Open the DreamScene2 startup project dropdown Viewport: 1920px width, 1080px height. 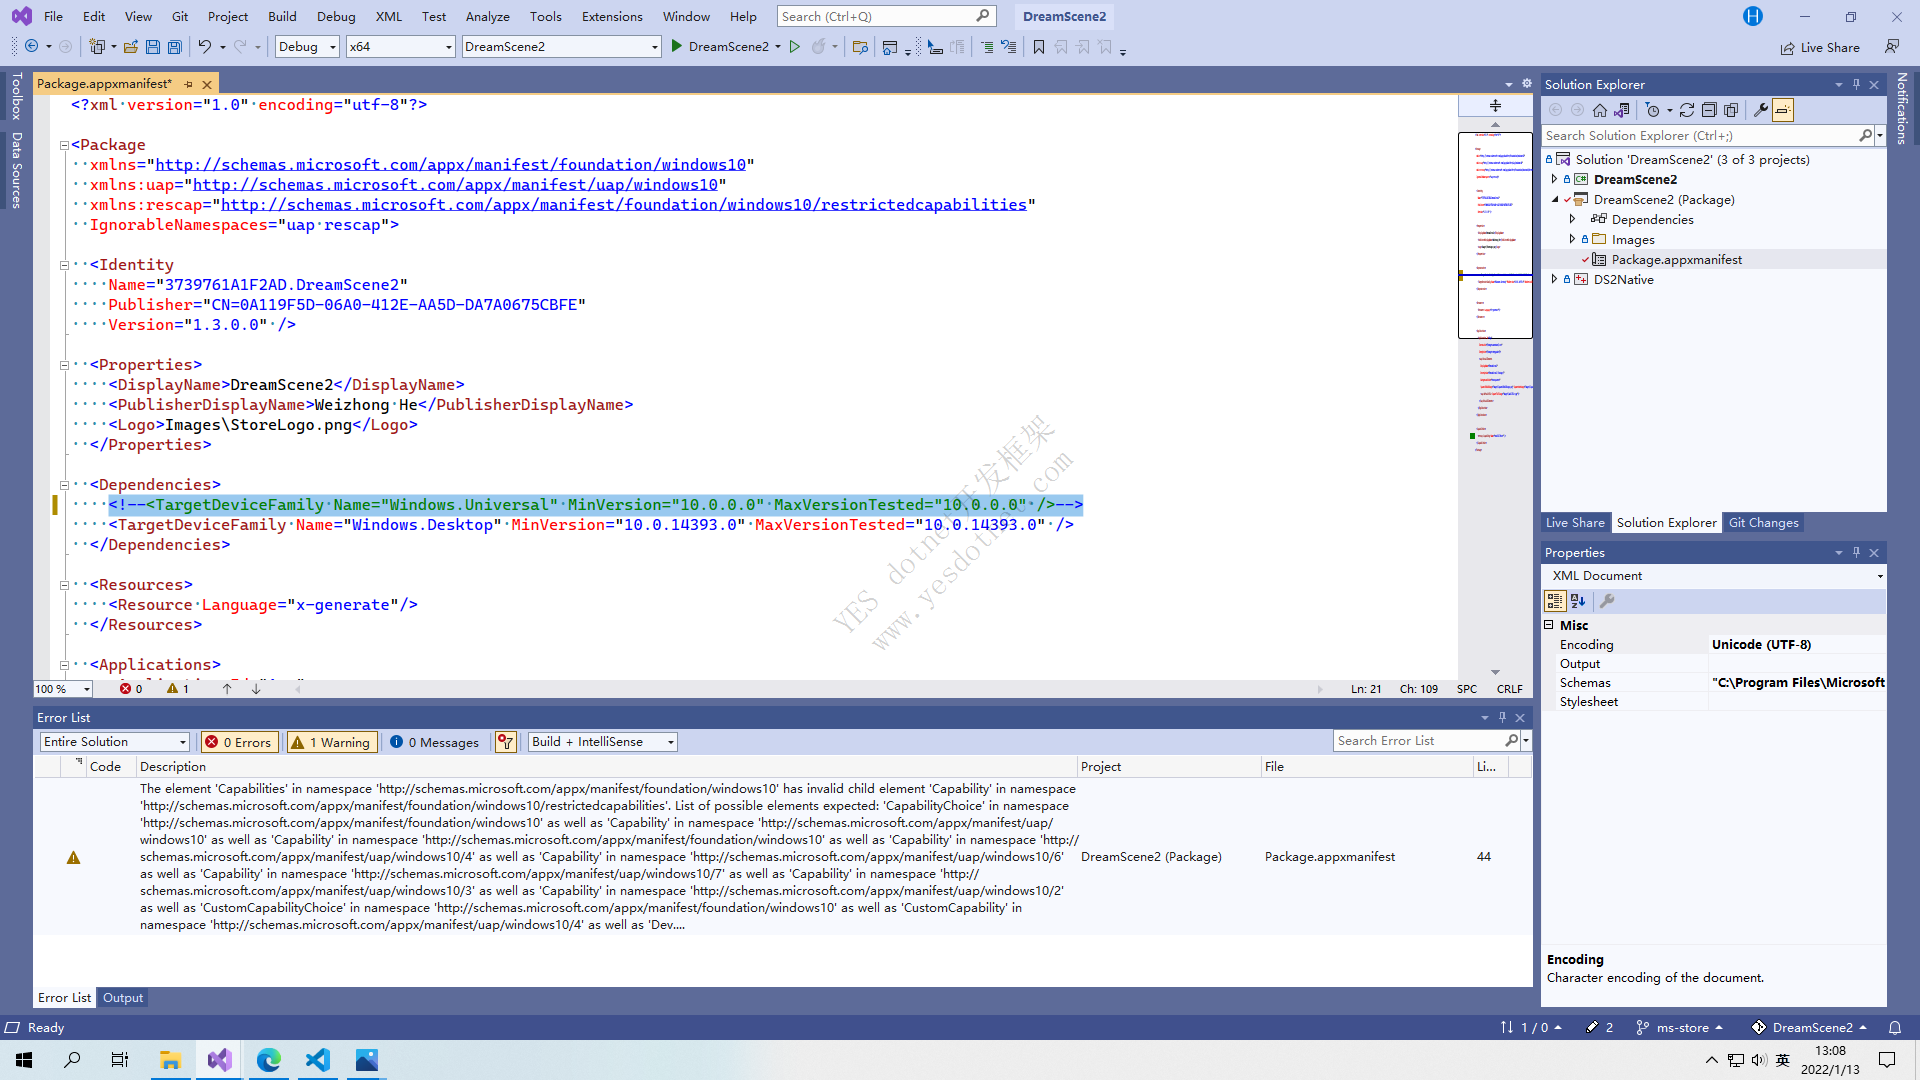[x=561, y=47]
